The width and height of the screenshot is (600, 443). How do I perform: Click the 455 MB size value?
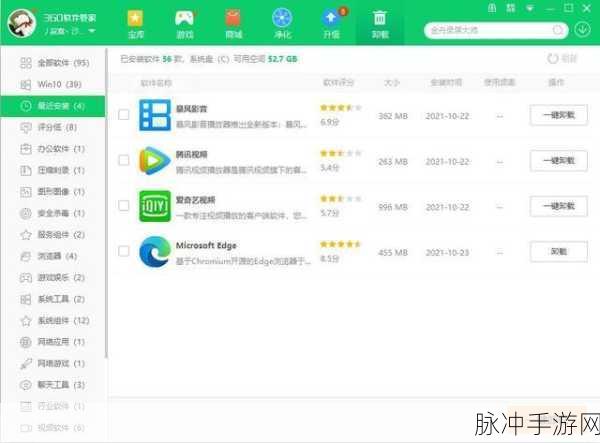393,252
